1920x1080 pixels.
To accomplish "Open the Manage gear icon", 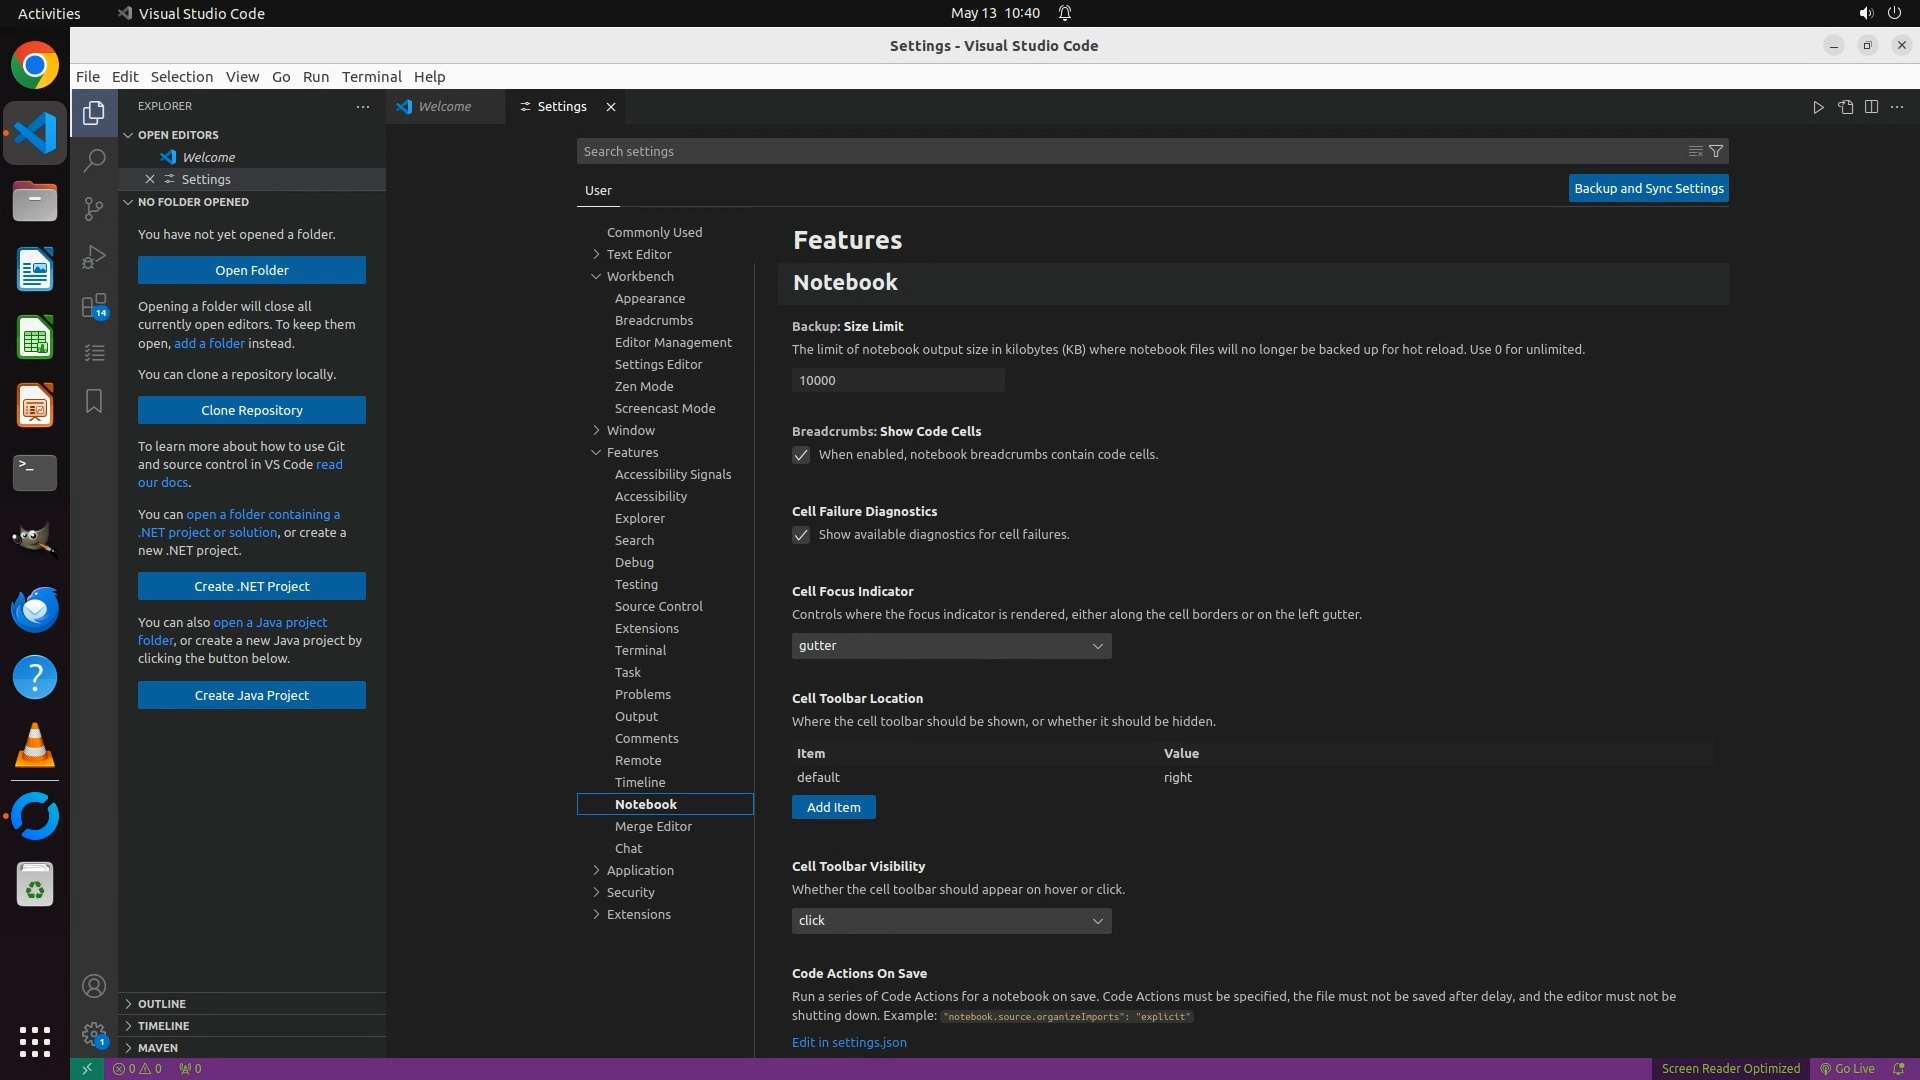I will point(94,1034).
